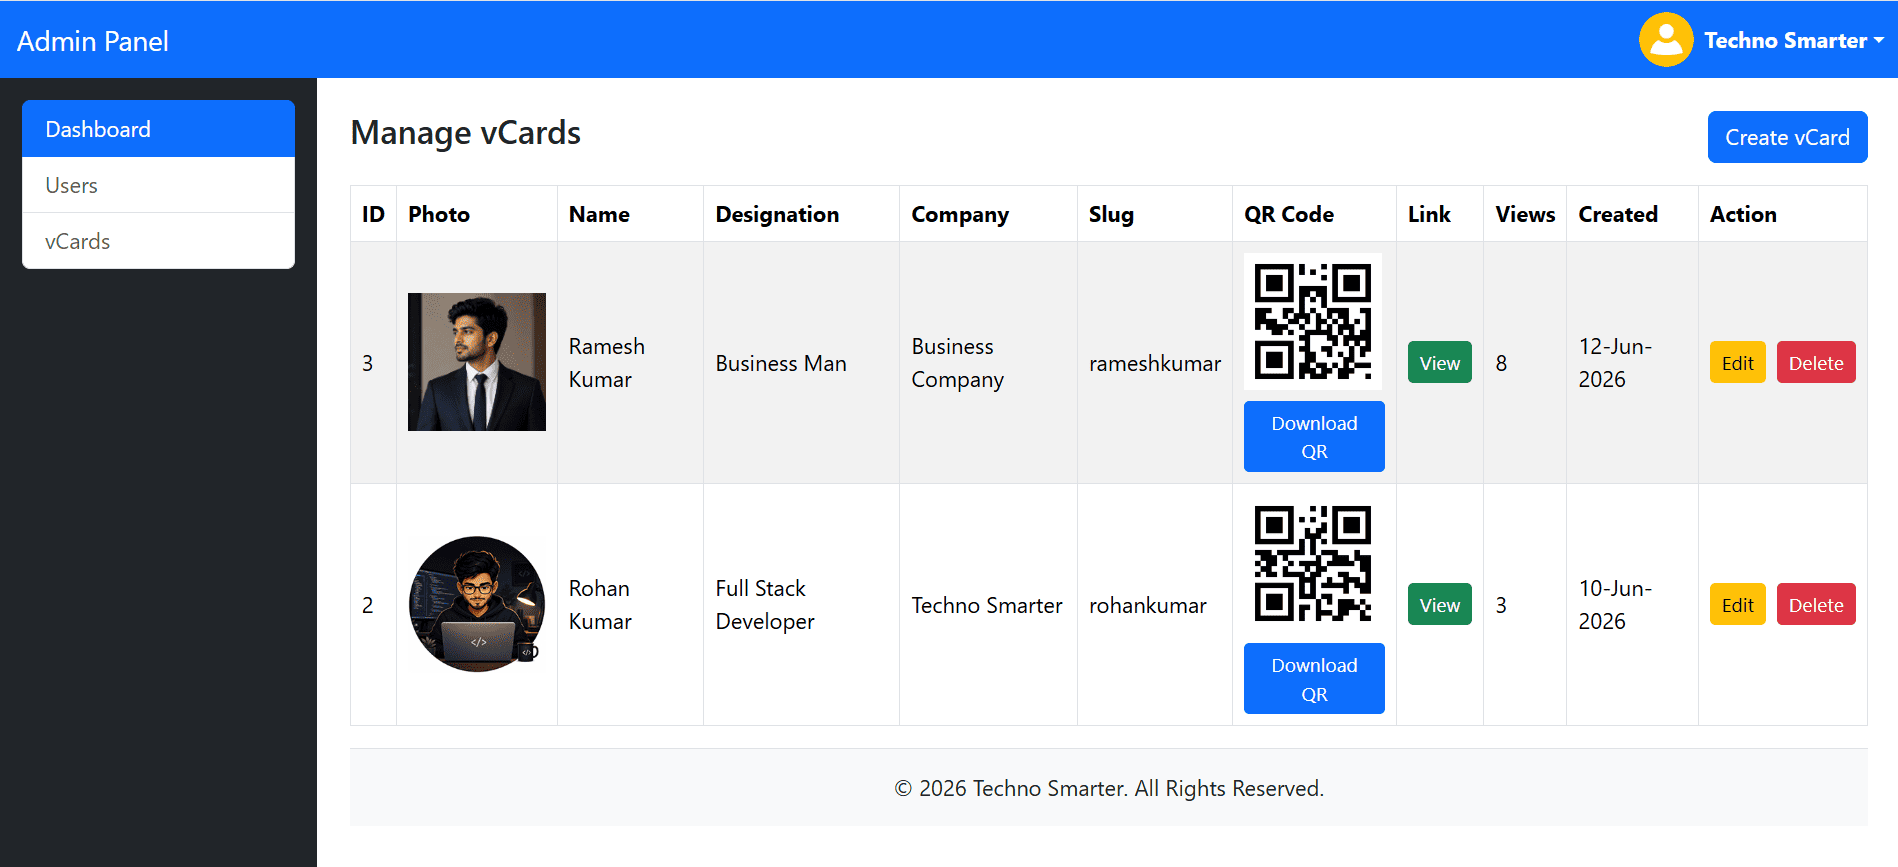The image size is (1898, 867).
Task: Click the views count 8
Action: tap(1501, 363)
